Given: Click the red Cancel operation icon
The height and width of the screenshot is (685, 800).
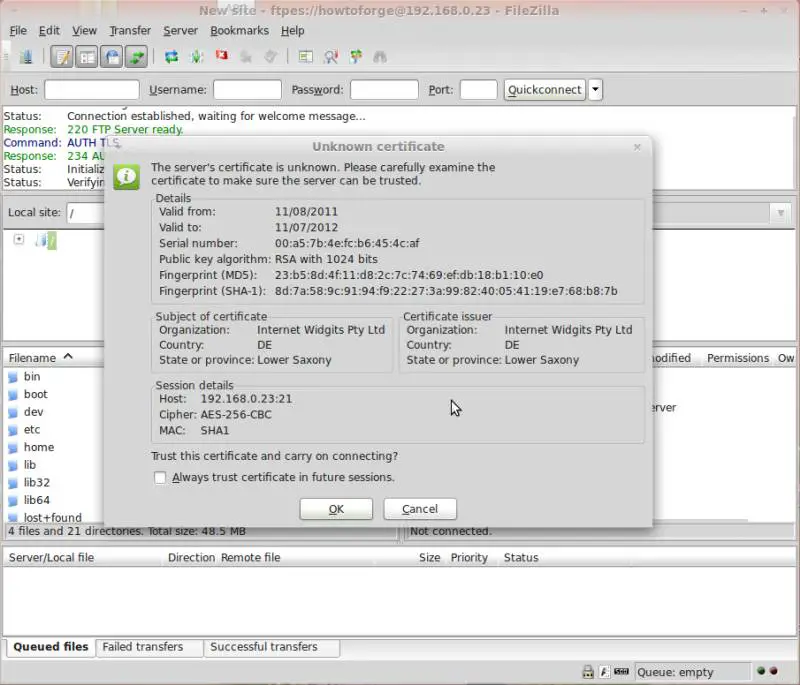Looking at the screenshot, I should (x=221, y=55).
